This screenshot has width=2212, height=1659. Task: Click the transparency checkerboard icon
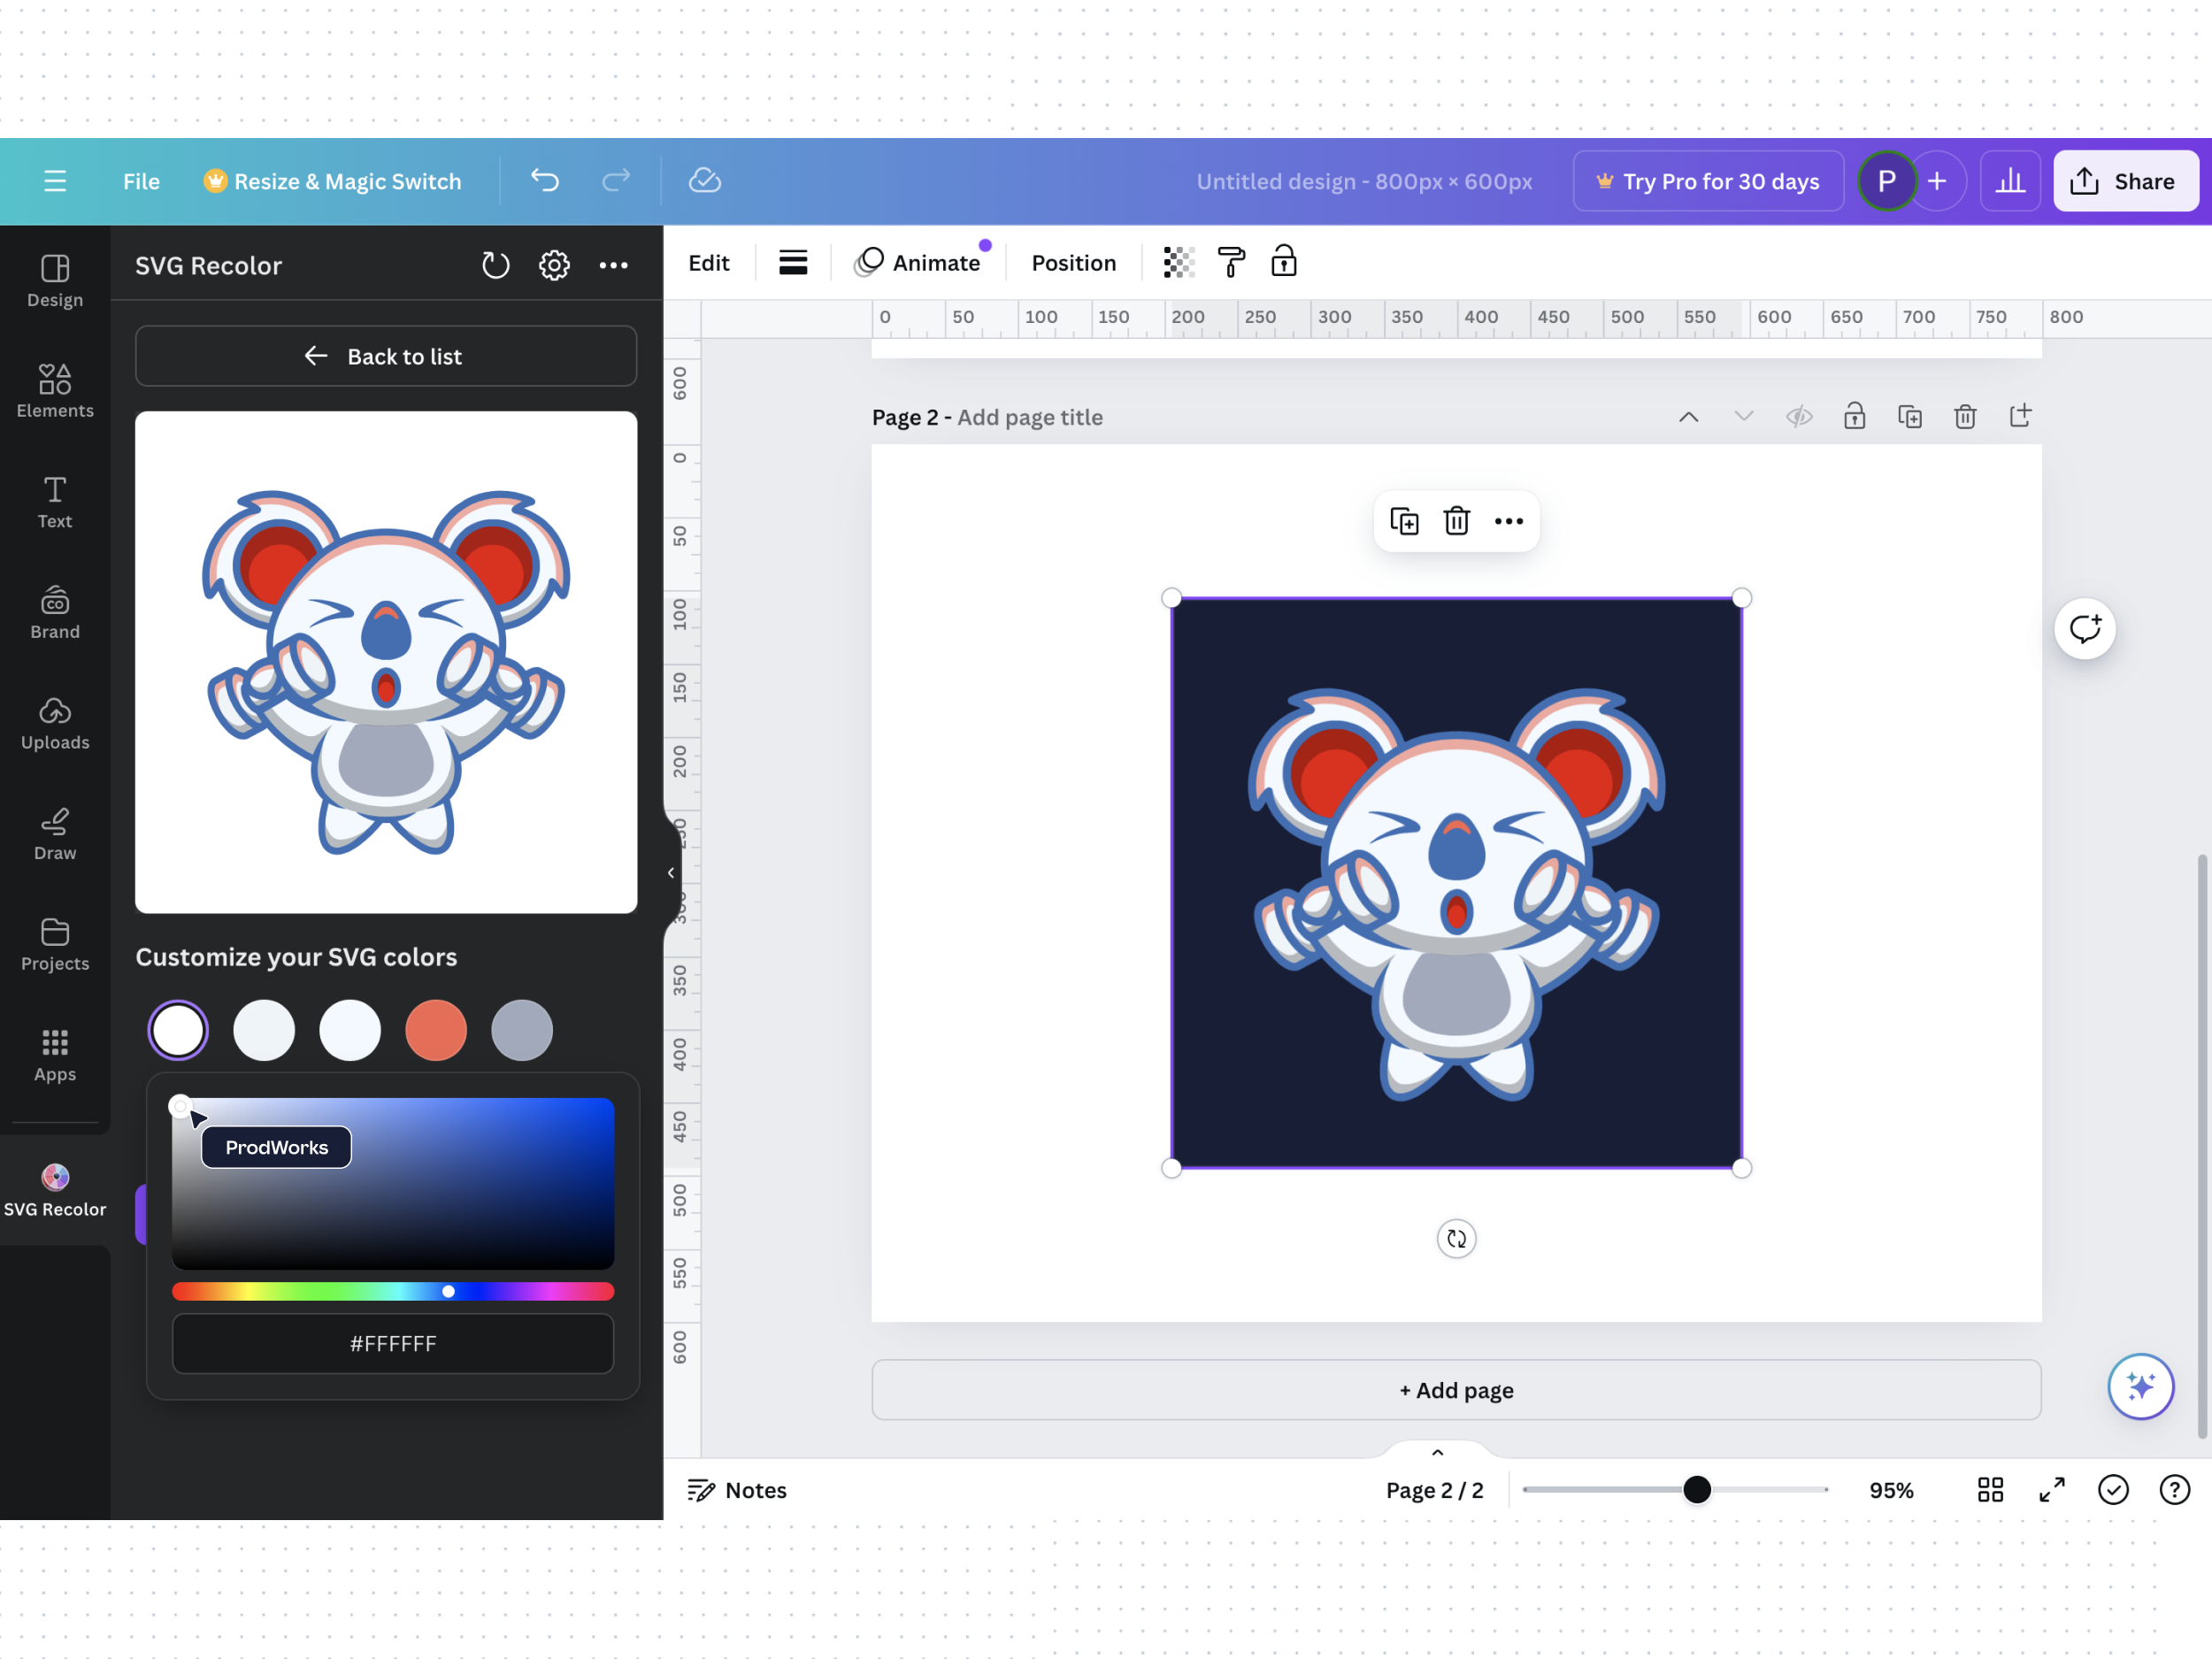[x=1179, y=263]
